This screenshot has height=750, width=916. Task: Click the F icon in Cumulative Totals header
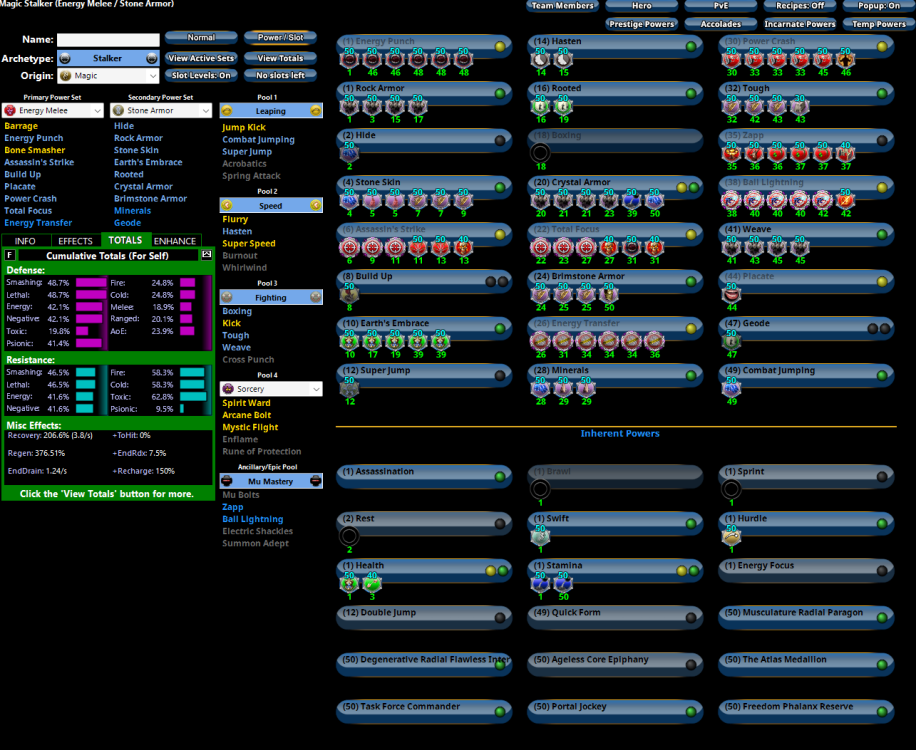pos(10,255)
